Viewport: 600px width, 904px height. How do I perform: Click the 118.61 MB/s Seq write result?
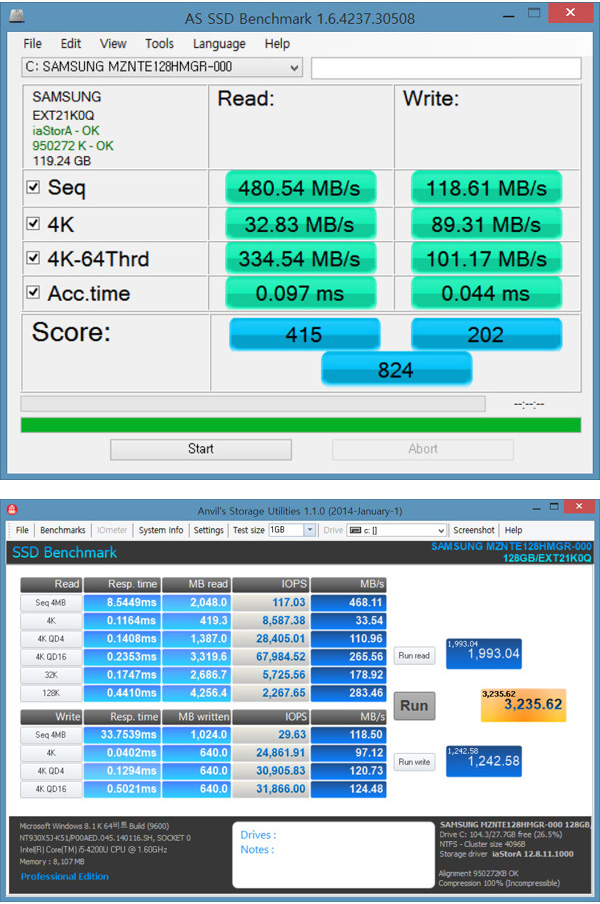pyautogui.click(x=486, y=188)
